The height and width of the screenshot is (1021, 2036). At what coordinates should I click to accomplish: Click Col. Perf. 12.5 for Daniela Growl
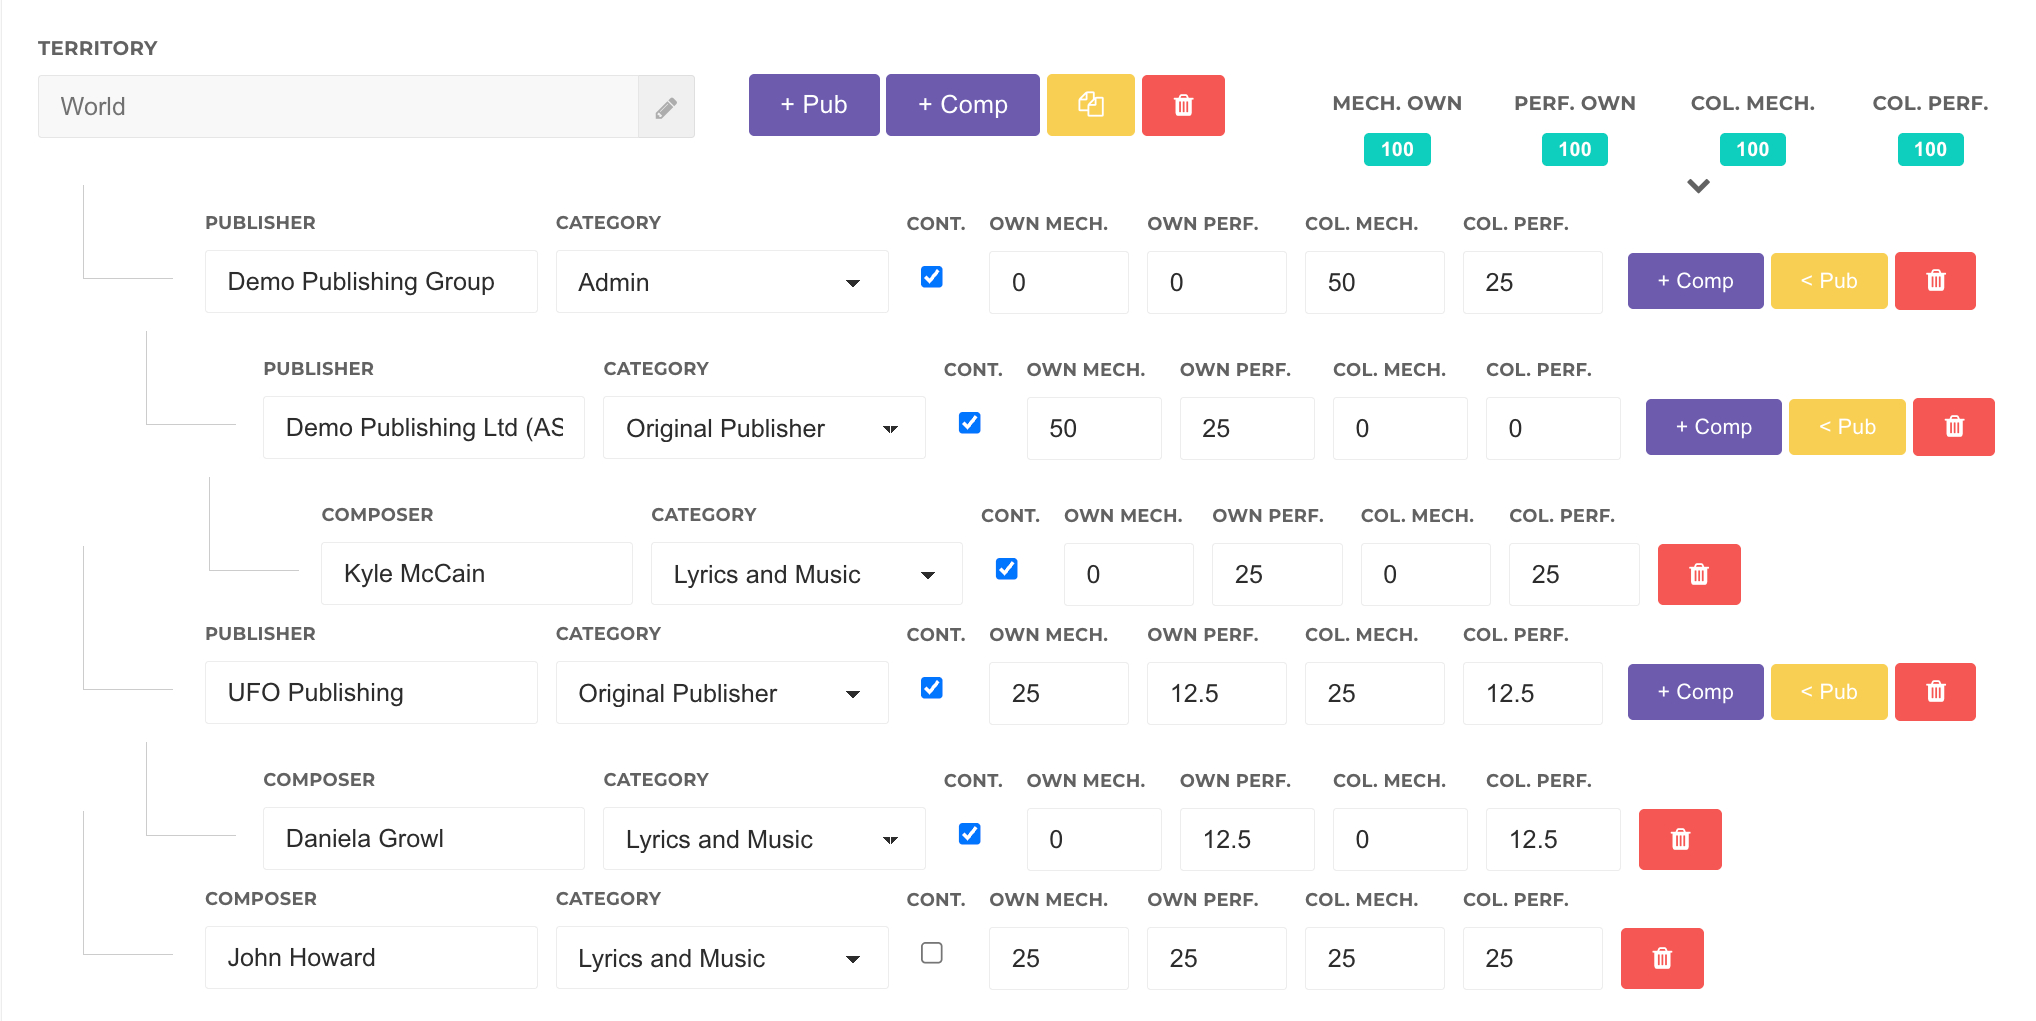click(x=1553, y=839)
